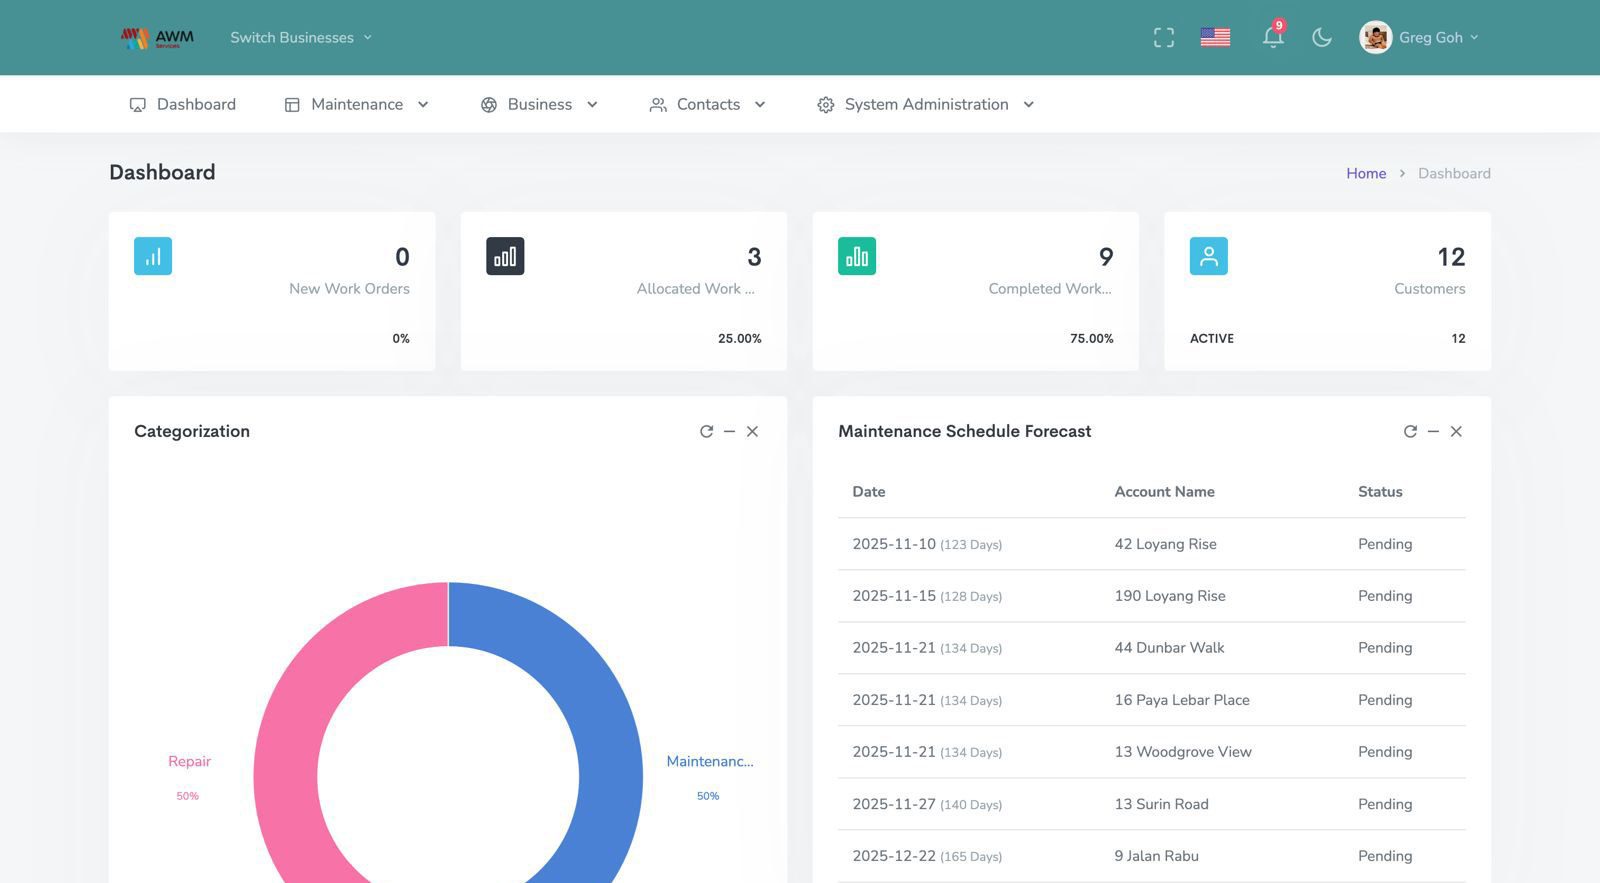Refresh the Maintenance Schedule Forecast panel
1600x883 pixels.
(1410, 431)
